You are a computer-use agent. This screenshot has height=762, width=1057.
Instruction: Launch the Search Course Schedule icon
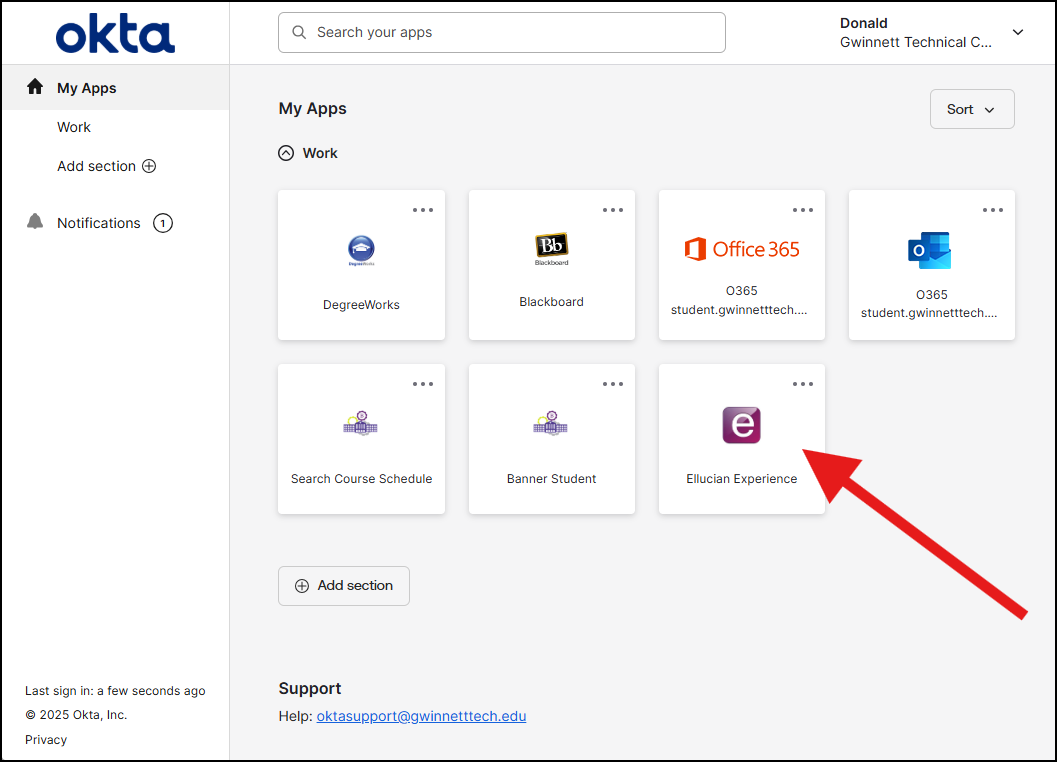click(361, 424)
